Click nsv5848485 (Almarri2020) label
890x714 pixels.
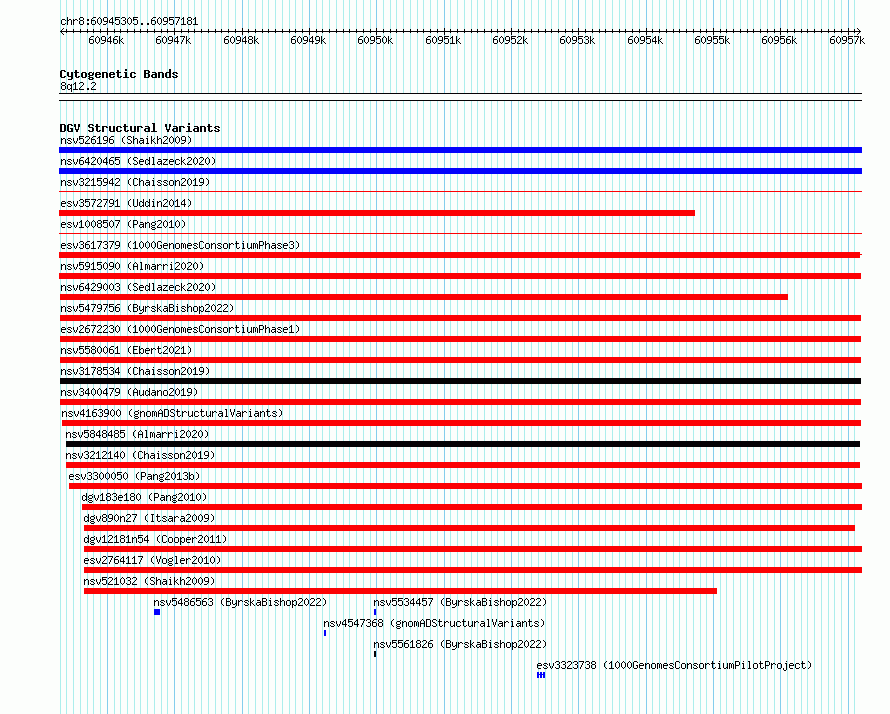point(137,434)
